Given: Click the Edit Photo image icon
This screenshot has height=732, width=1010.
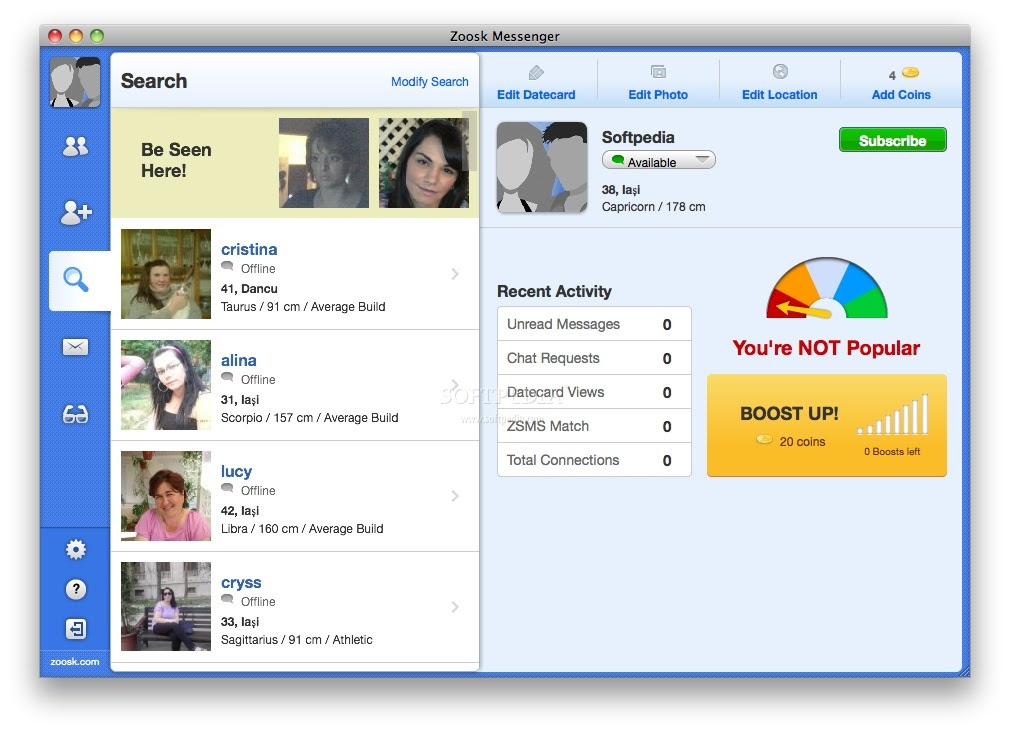Looking at the screenshot, I should click(658, 72).
